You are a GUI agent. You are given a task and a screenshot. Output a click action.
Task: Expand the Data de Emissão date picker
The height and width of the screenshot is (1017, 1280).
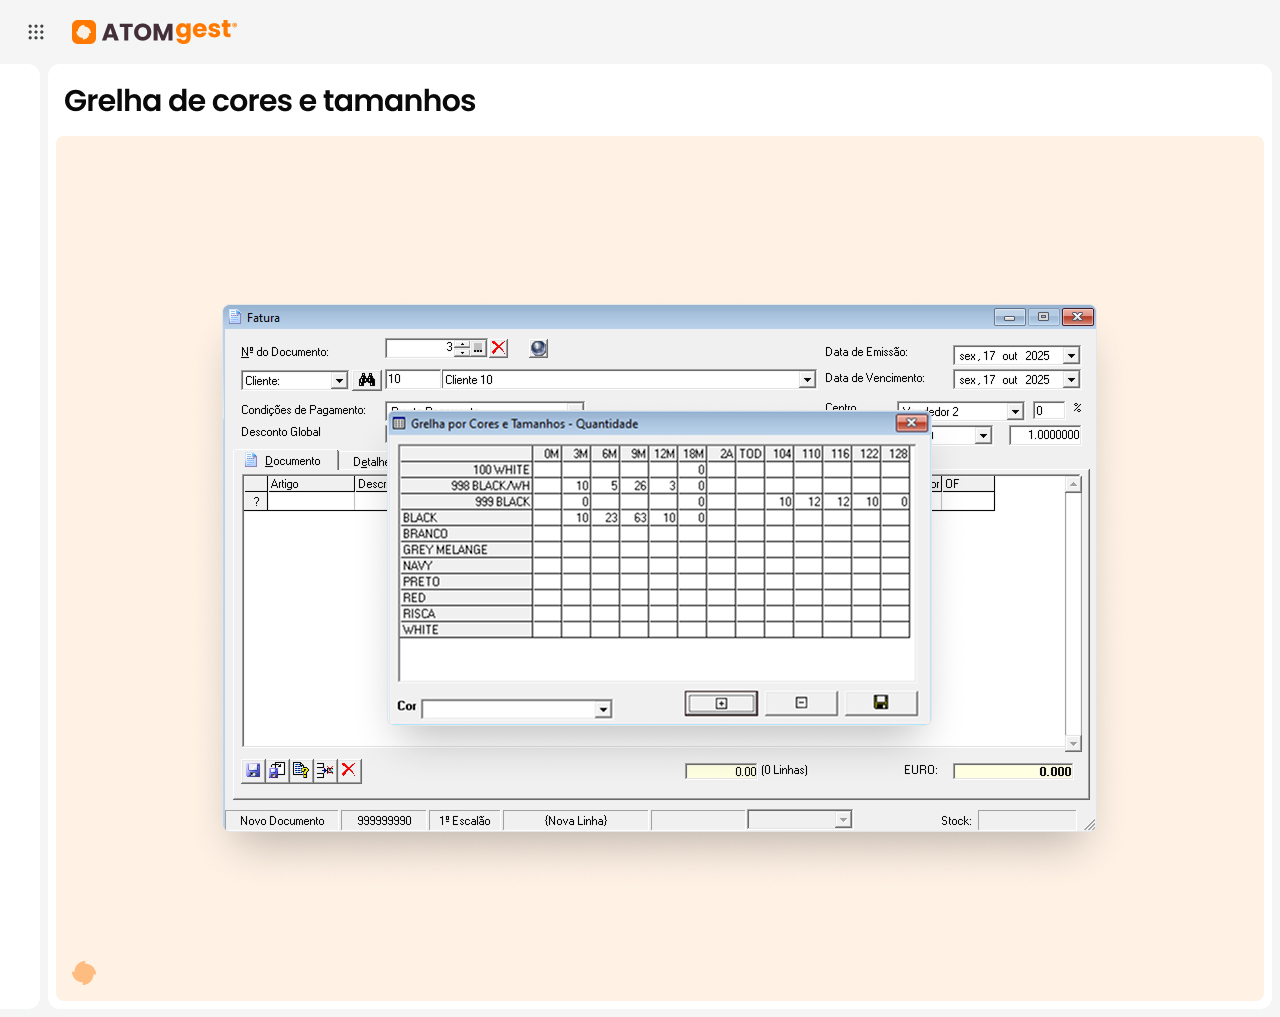tap(1071, 356)
